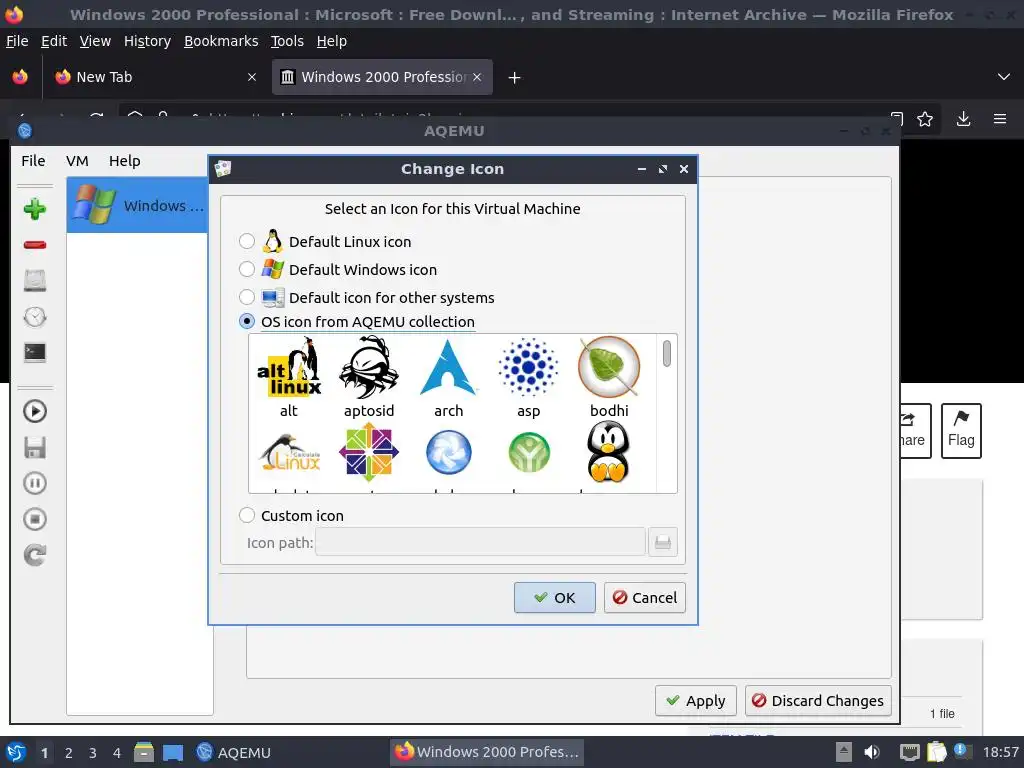Open the clipboard tray icon
Image resolution: width=1024 pixels, height=768 pixels.
(936, 752)
